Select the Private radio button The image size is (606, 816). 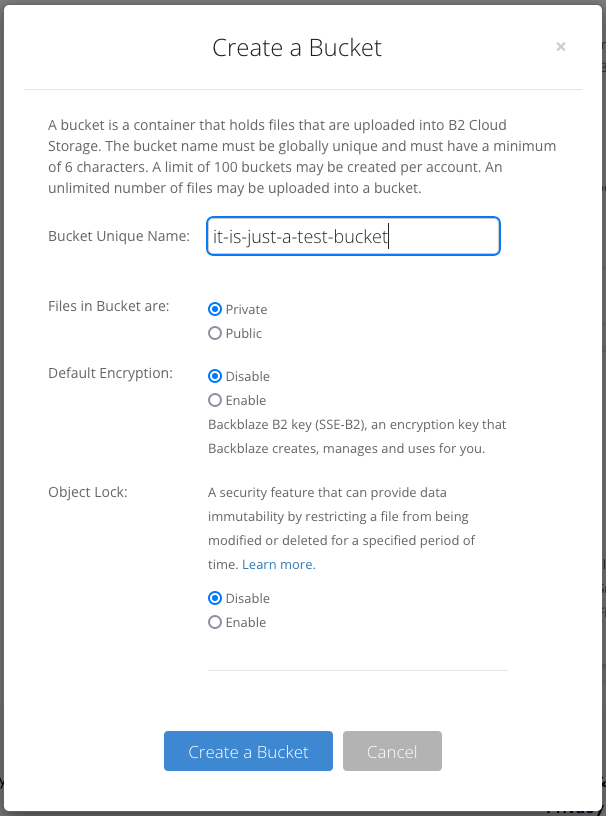click(215, 309)
